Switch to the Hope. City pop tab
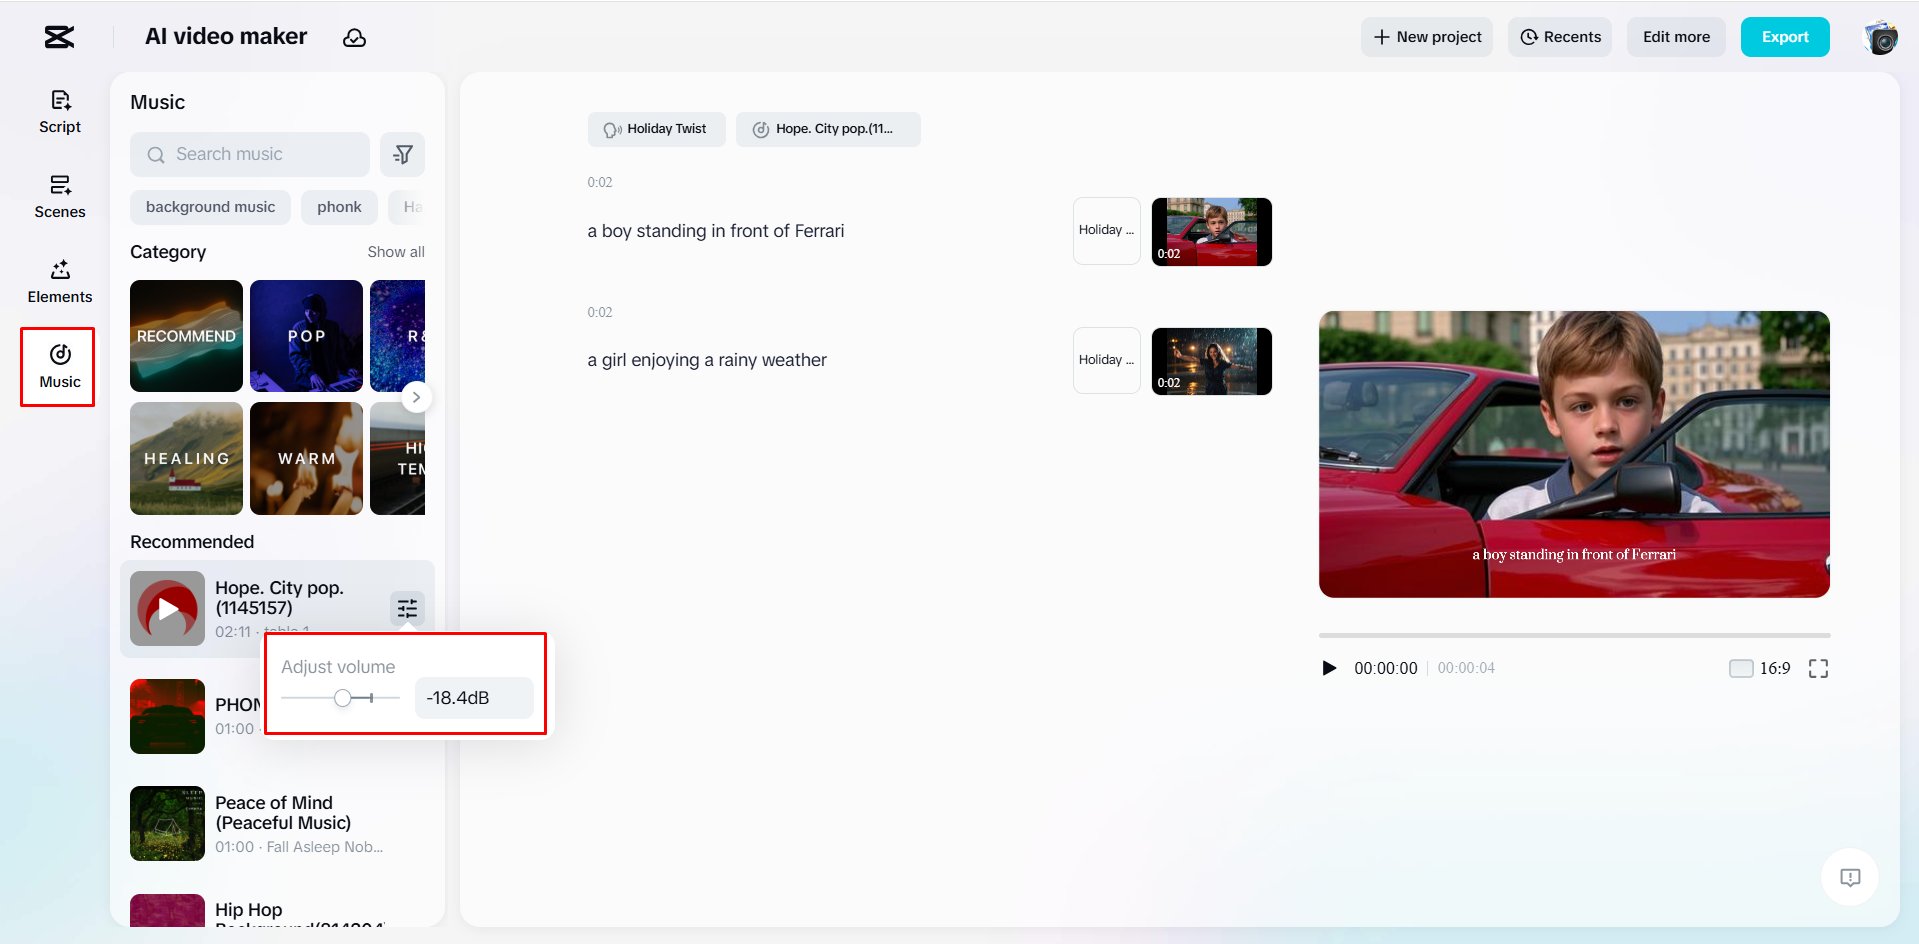The height and width of the screenshot is (944, 1919). [828, 129]
